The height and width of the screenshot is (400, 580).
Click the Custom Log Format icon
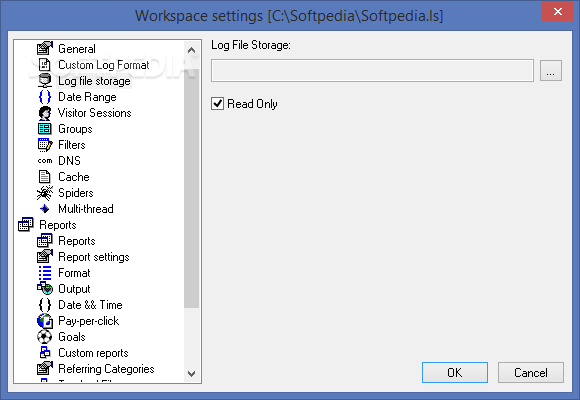coord(45,64)
